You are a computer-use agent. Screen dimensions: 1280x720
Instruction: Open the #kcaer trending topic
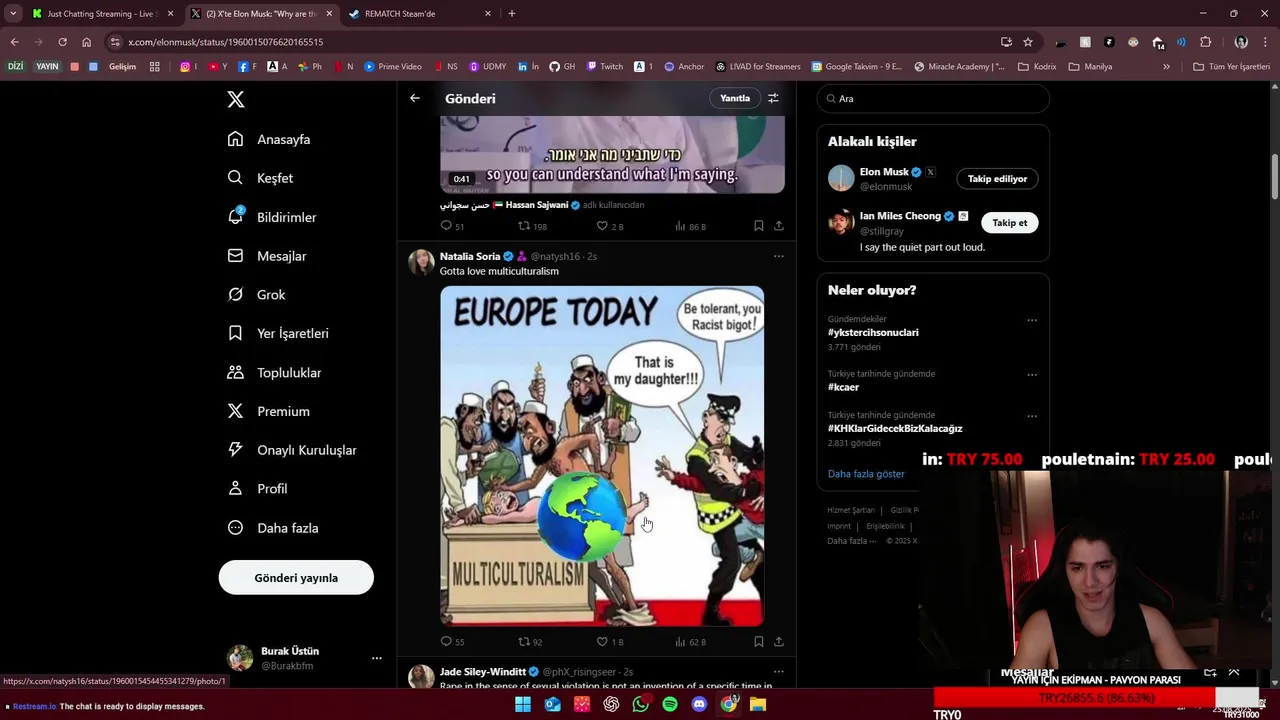(x=843, y=387)
